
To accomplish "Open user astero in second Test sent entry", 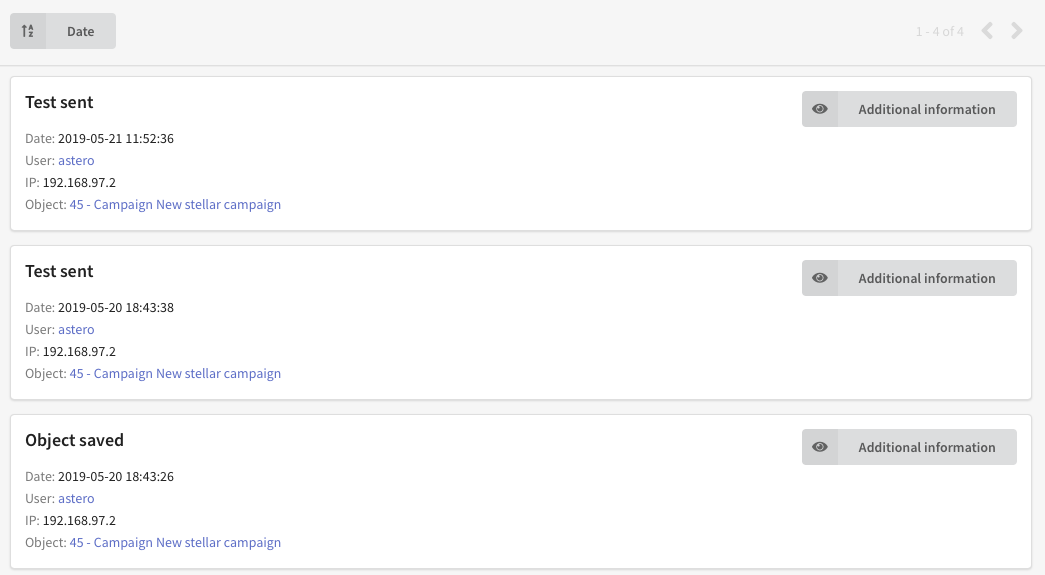I will coord(76,330).
